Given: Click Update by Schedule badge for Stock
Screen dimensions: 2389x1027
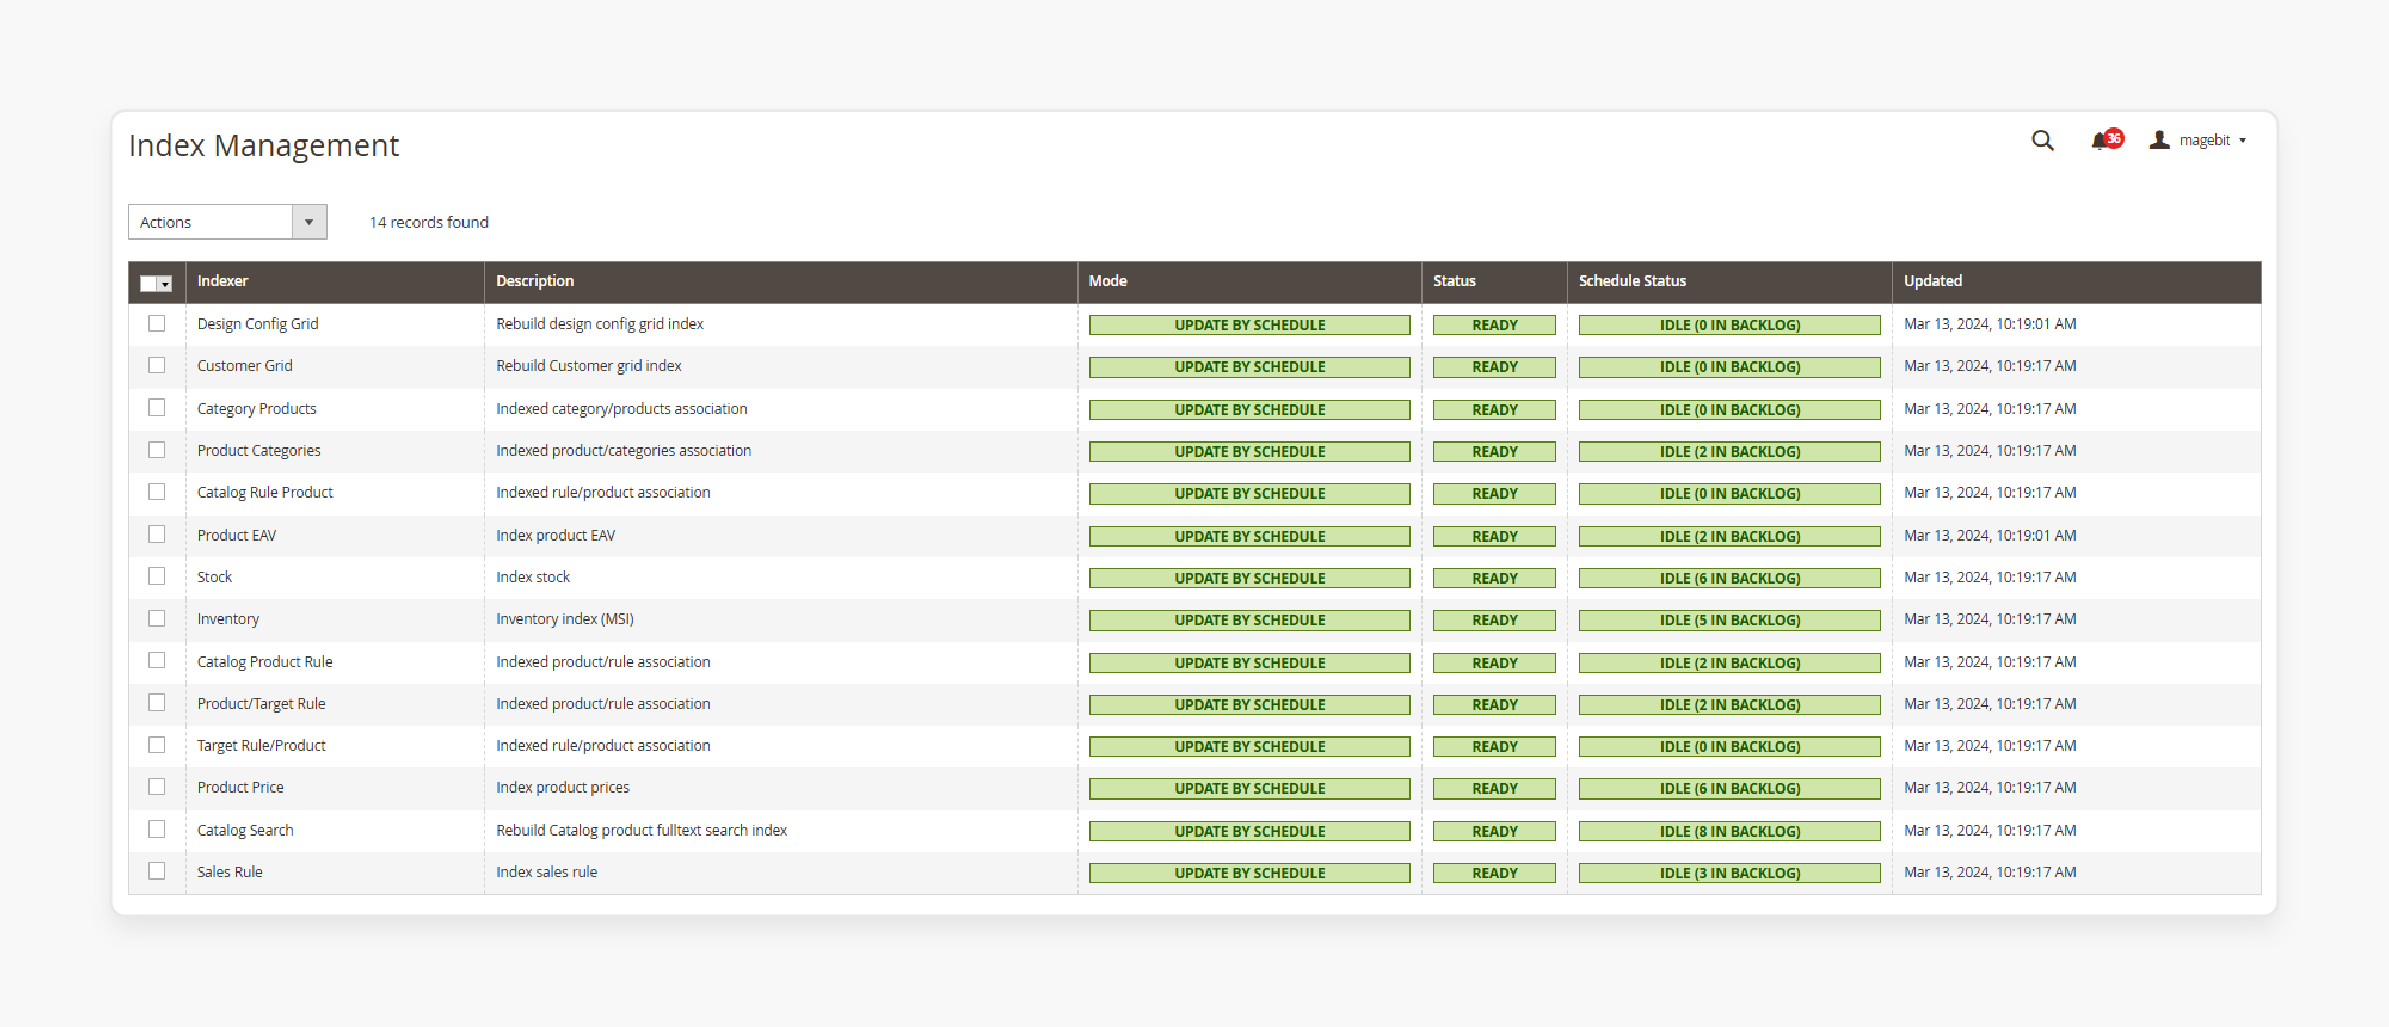Looking at the screenshot, I should click(x=1250, y=578).
